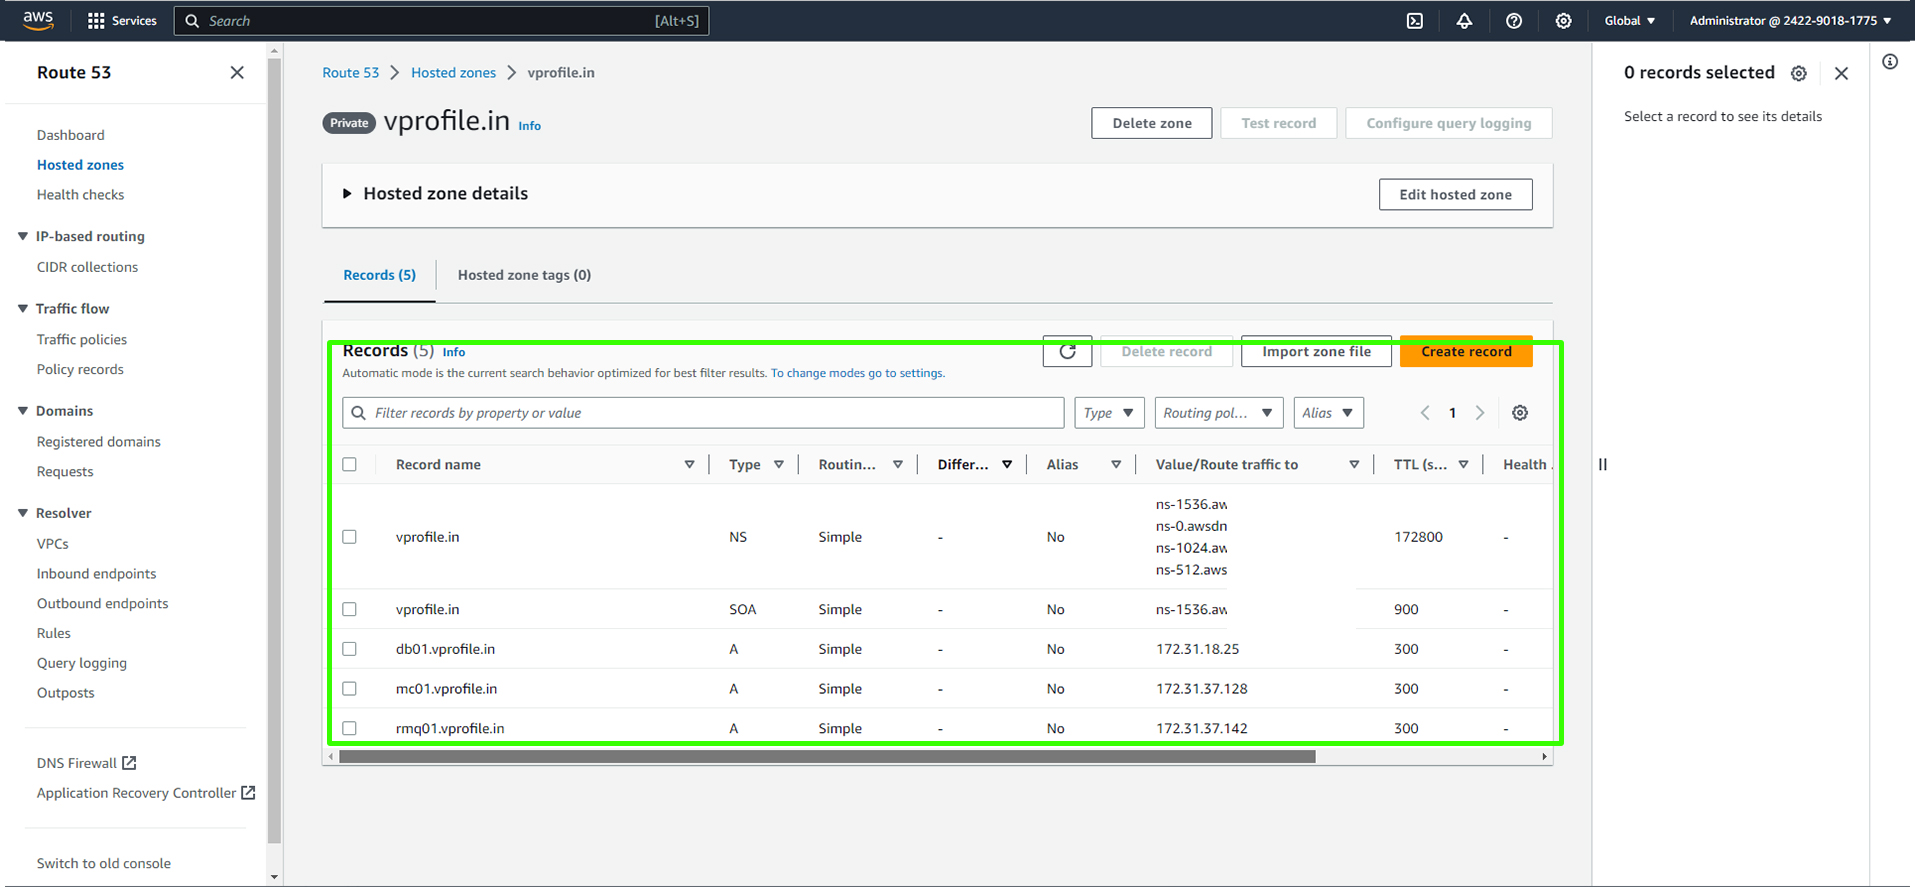Sort by Routing policy column arrow
The height and width of the screenshot is (887, 1915).
coord(898,464)
